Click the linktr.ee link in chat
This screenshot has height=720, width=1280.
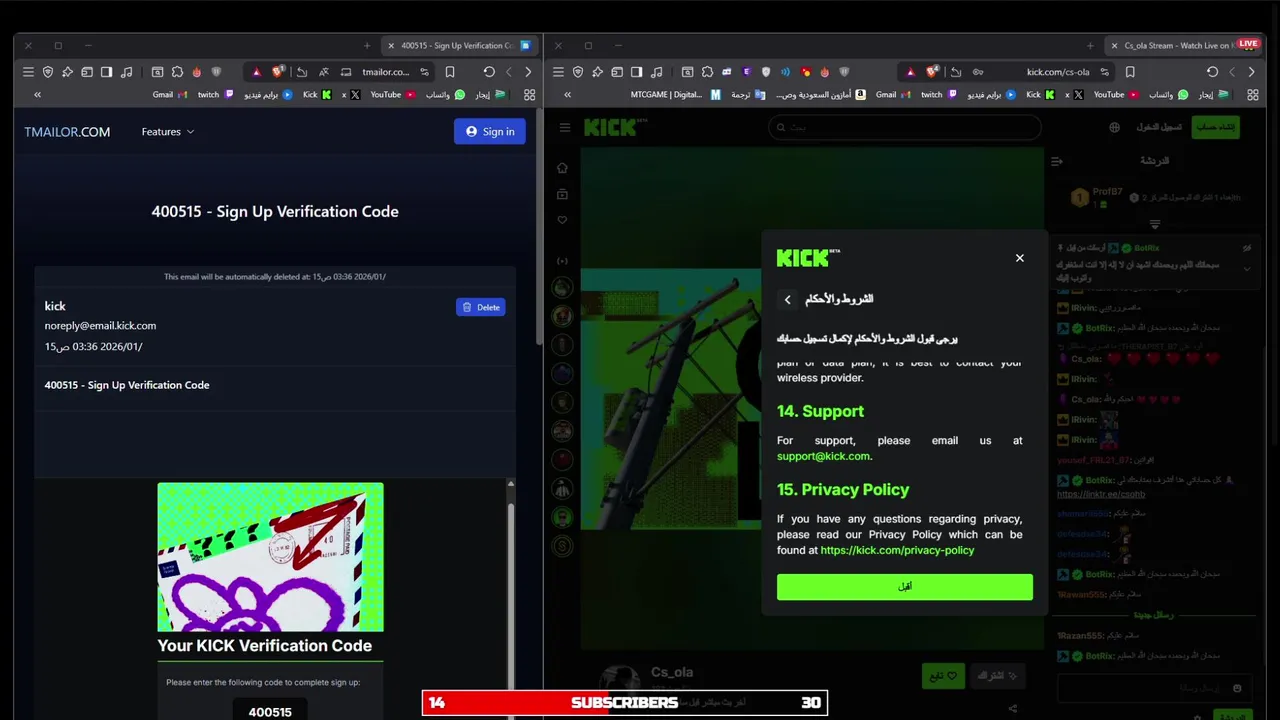(1101, 494)
